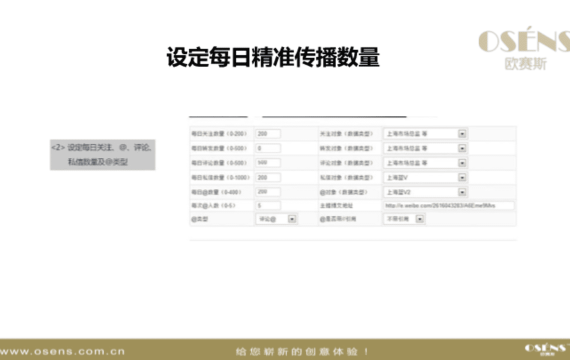Click the 每日评论数量 input box
Image resolution: width=570 pixels, height=360 pixels.
click(268, 163)
